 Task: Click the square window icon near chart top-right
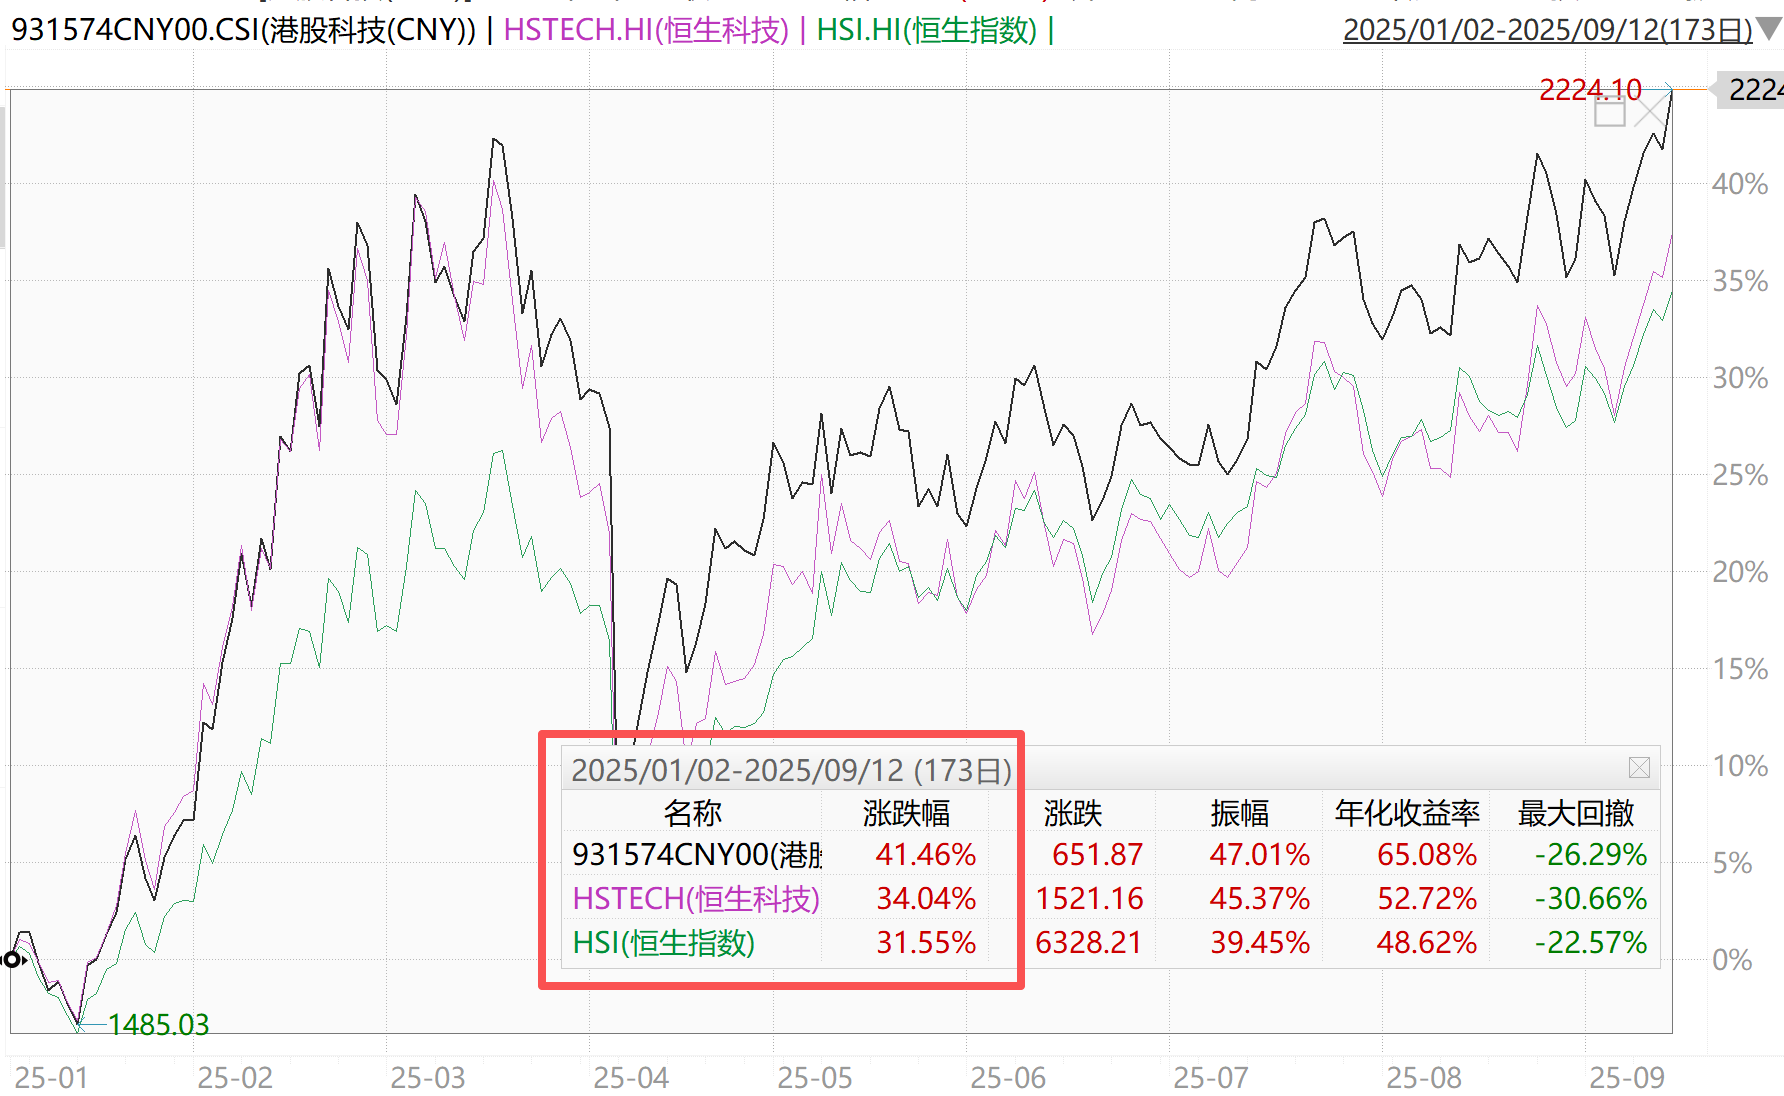[x=1609, y=113]
